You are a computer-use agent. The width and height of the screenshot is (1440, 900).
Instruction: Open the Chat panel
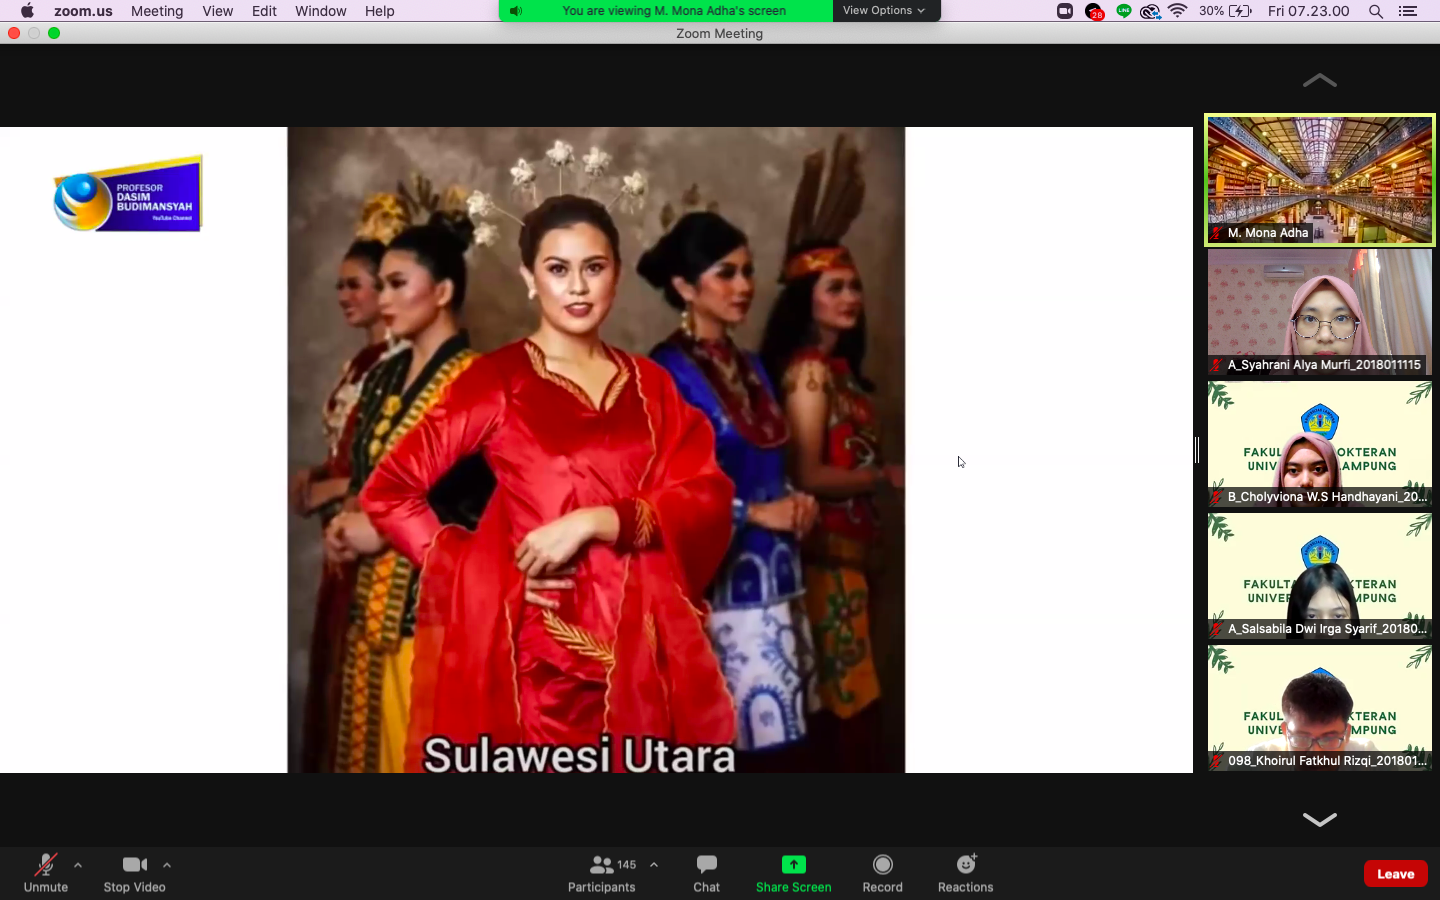(707, 872)
